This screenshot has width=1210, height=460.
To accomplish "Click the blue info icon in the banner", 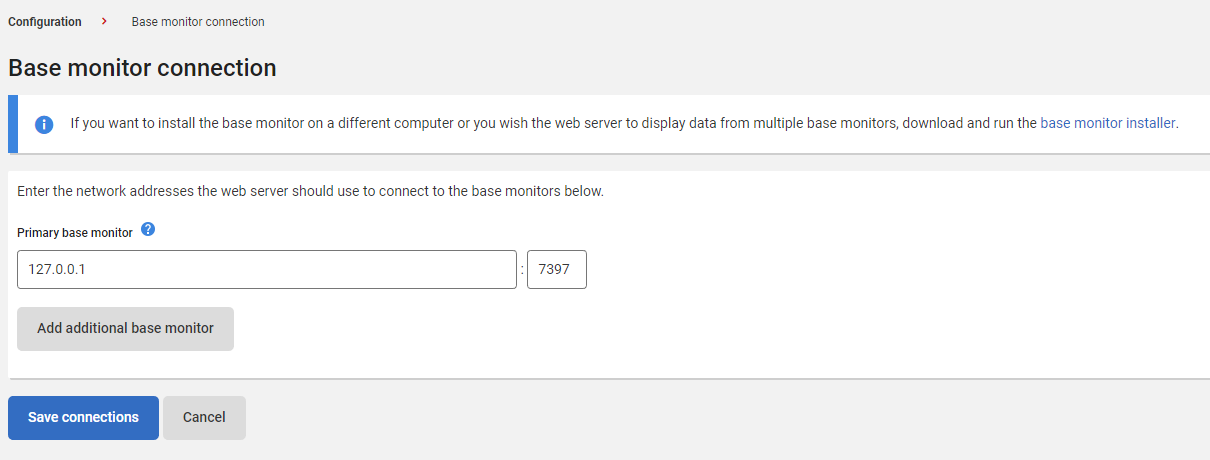I will (x=44, y=125).
